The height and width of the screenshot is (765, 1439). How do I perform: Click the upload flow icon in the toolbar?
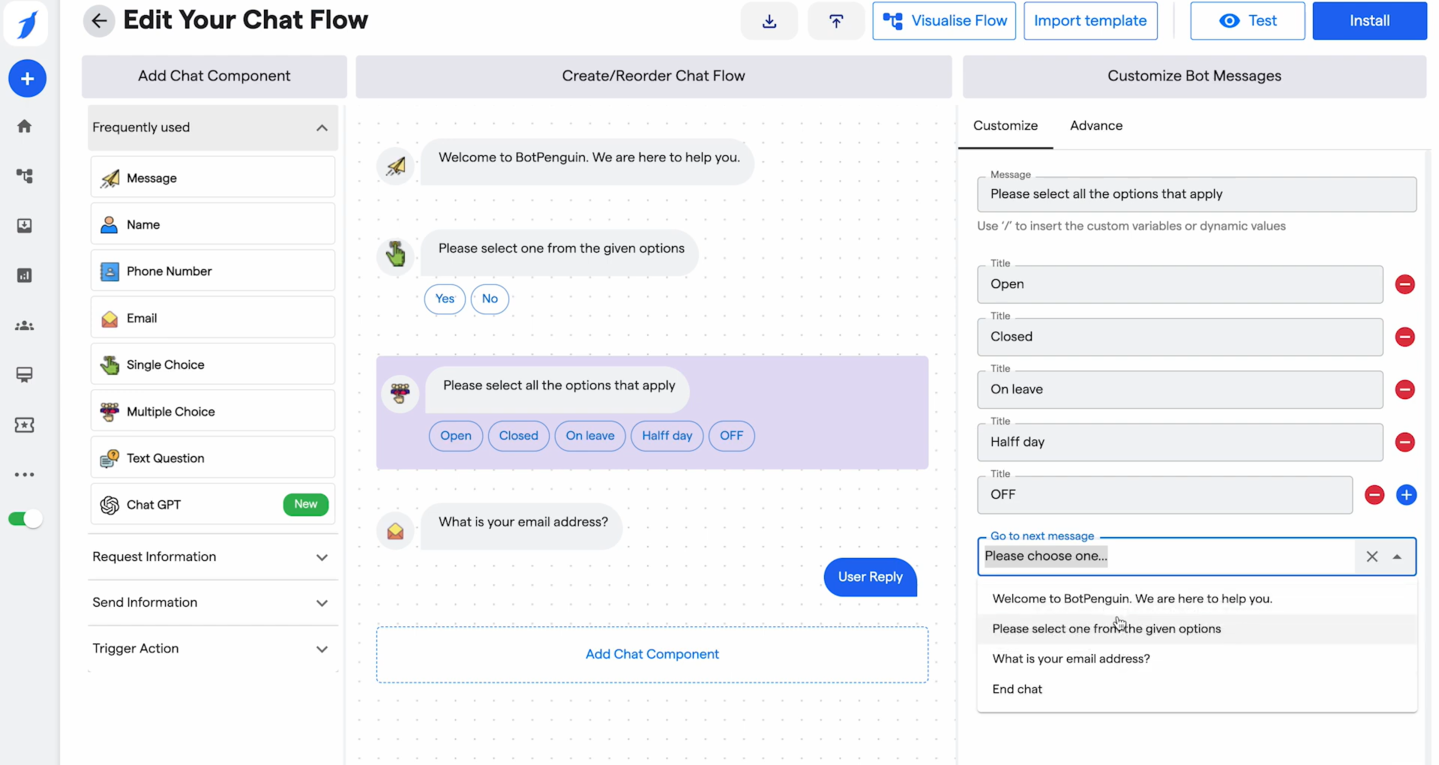(836, 20)
